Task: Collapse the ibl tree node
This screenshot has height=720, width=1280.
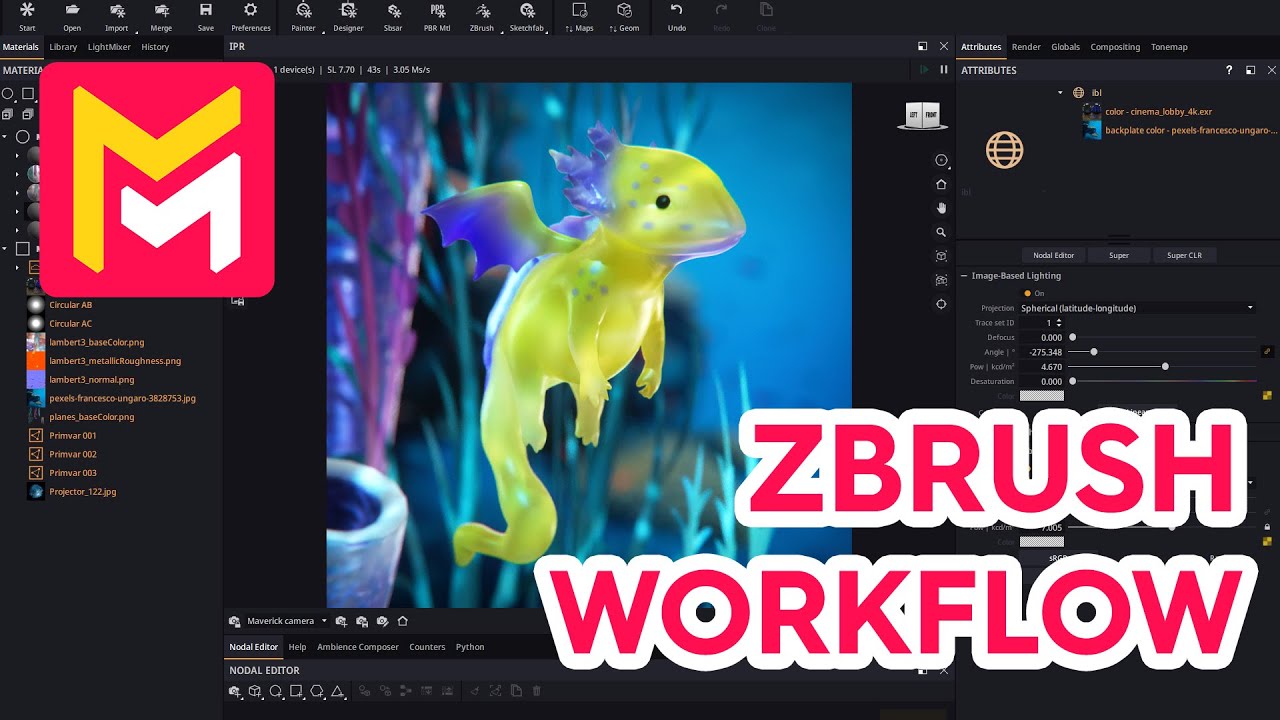Action: tap(1060, 93)
